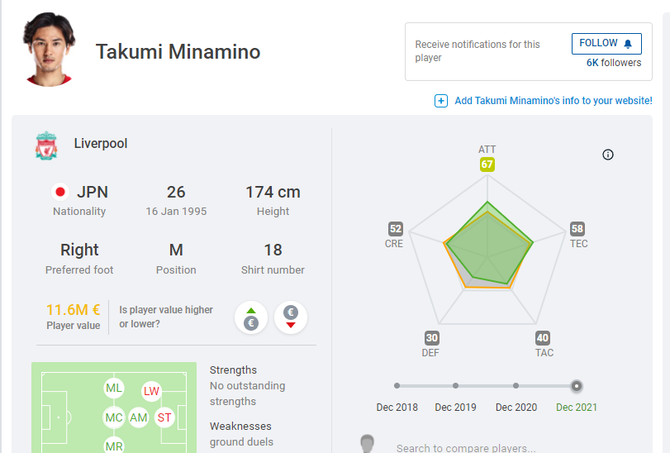Vote player value lower with red arrow
670x453 pixels.
tap(291, 318)
